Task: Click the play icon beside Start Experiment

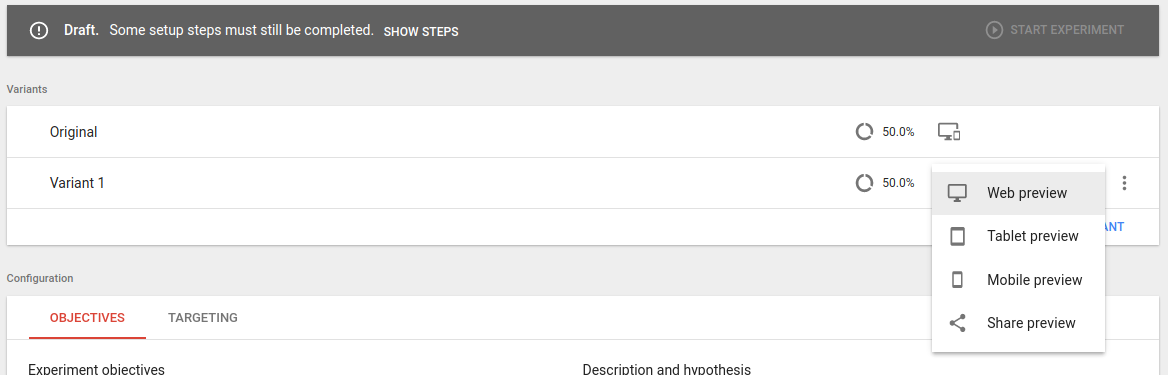Action: pyautogui.click(x=994, y=31)
